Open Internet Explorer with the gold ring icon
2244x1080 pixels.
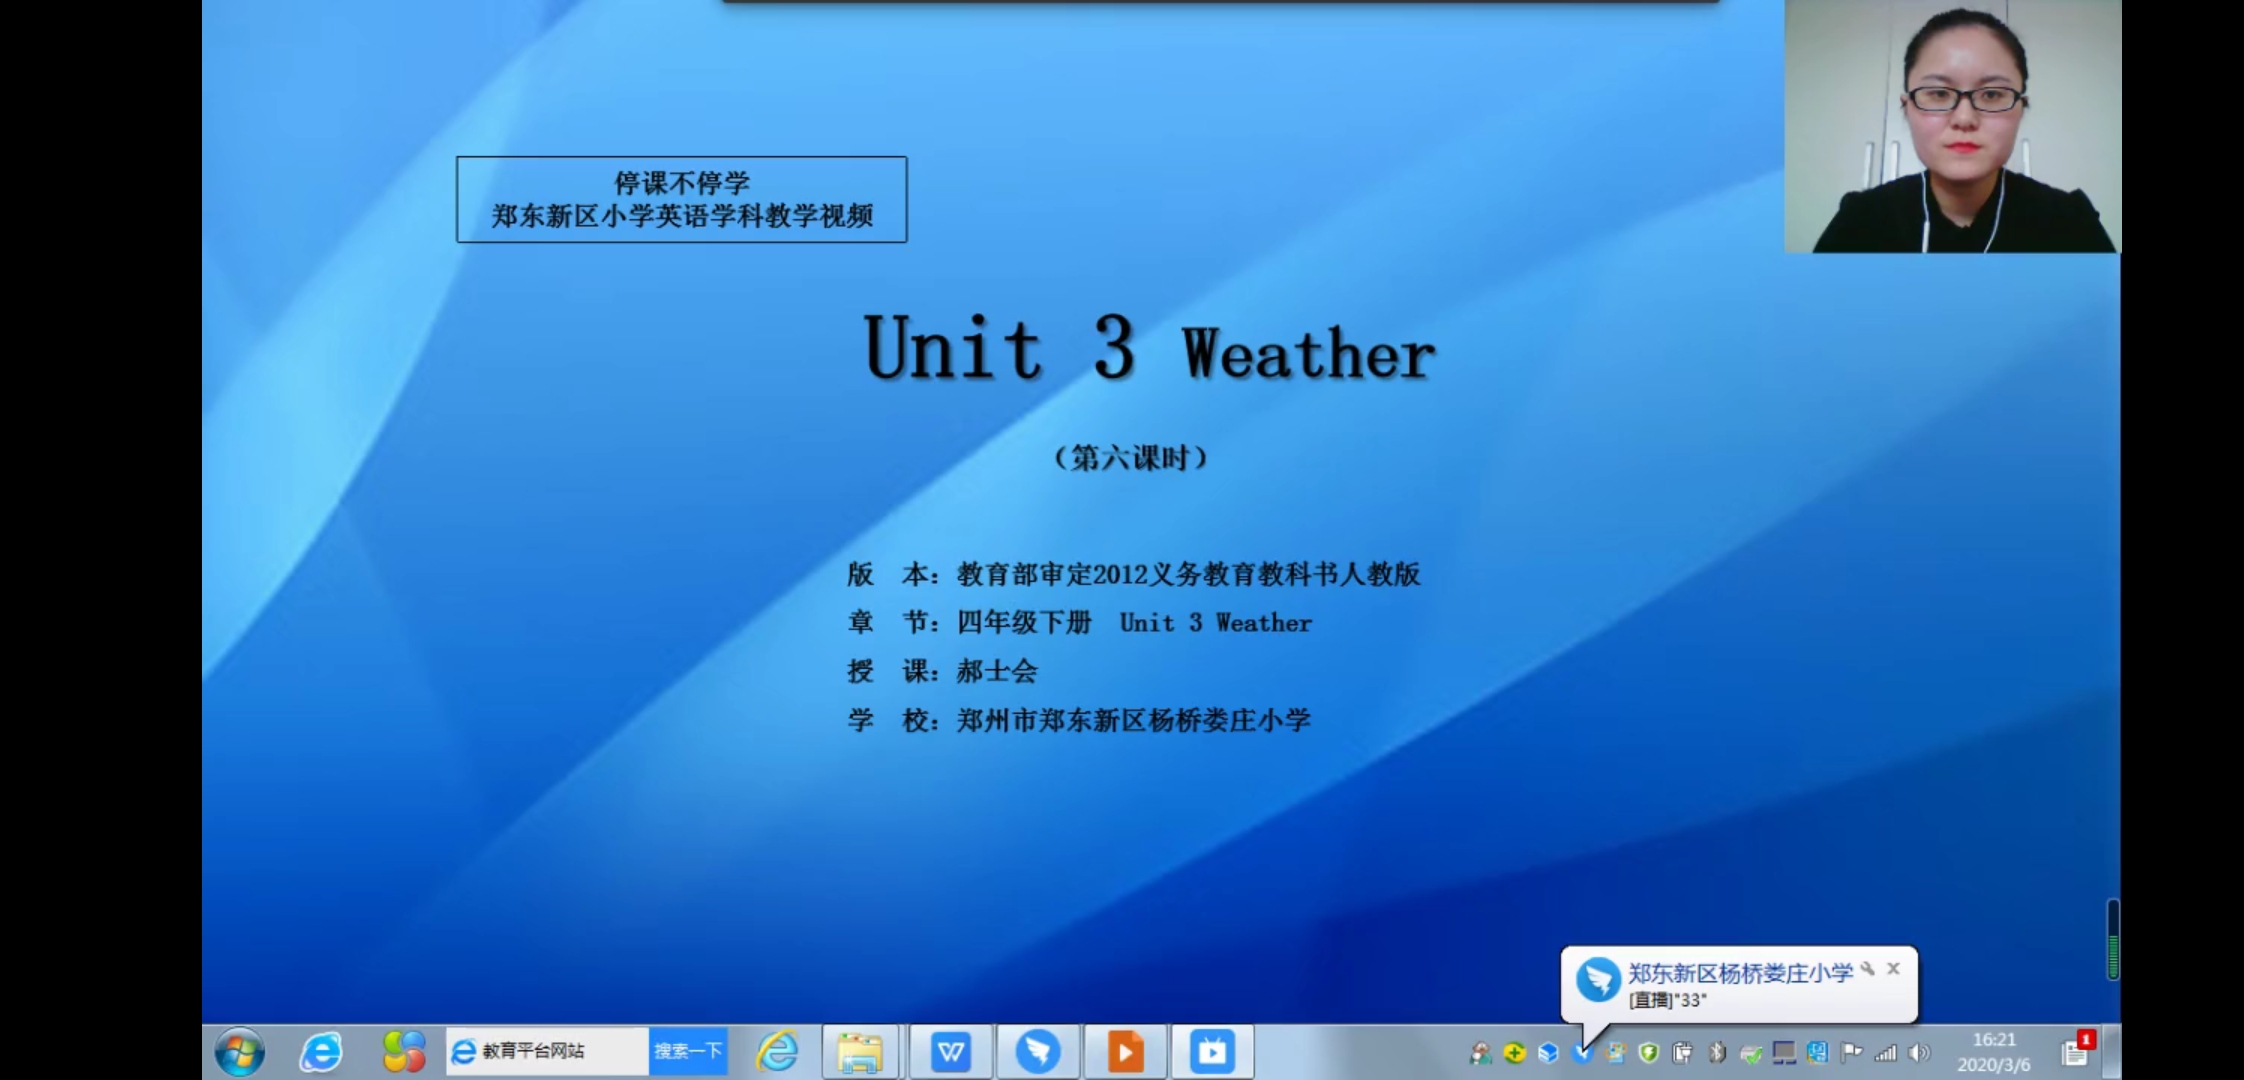coord(777,1051)
